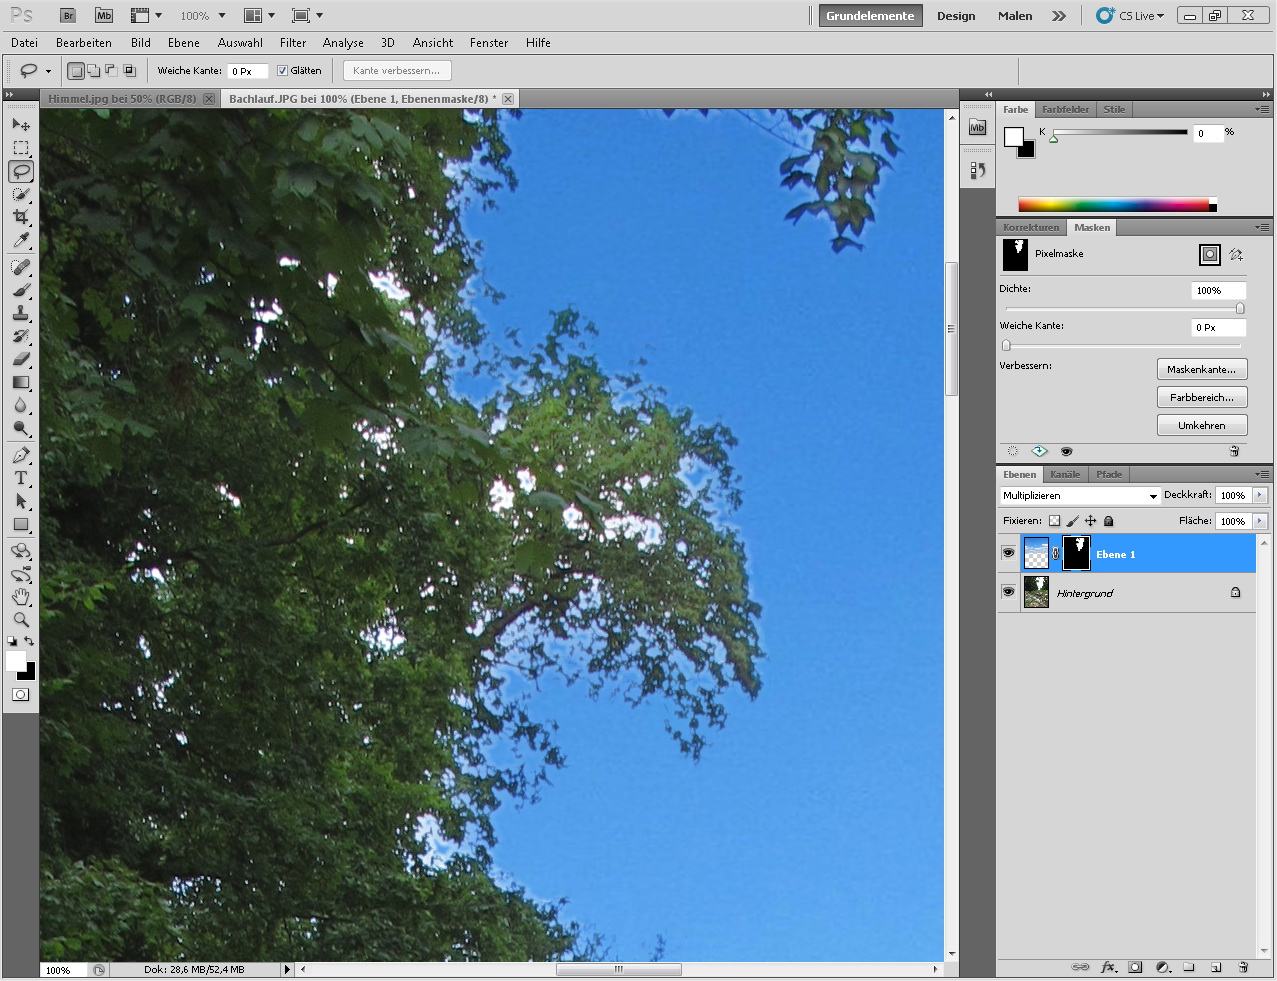1277x981 pixels.
Task: Switch to the Himmel.jpg document tab
Action: pyautogui.click(x=122, y=99)
